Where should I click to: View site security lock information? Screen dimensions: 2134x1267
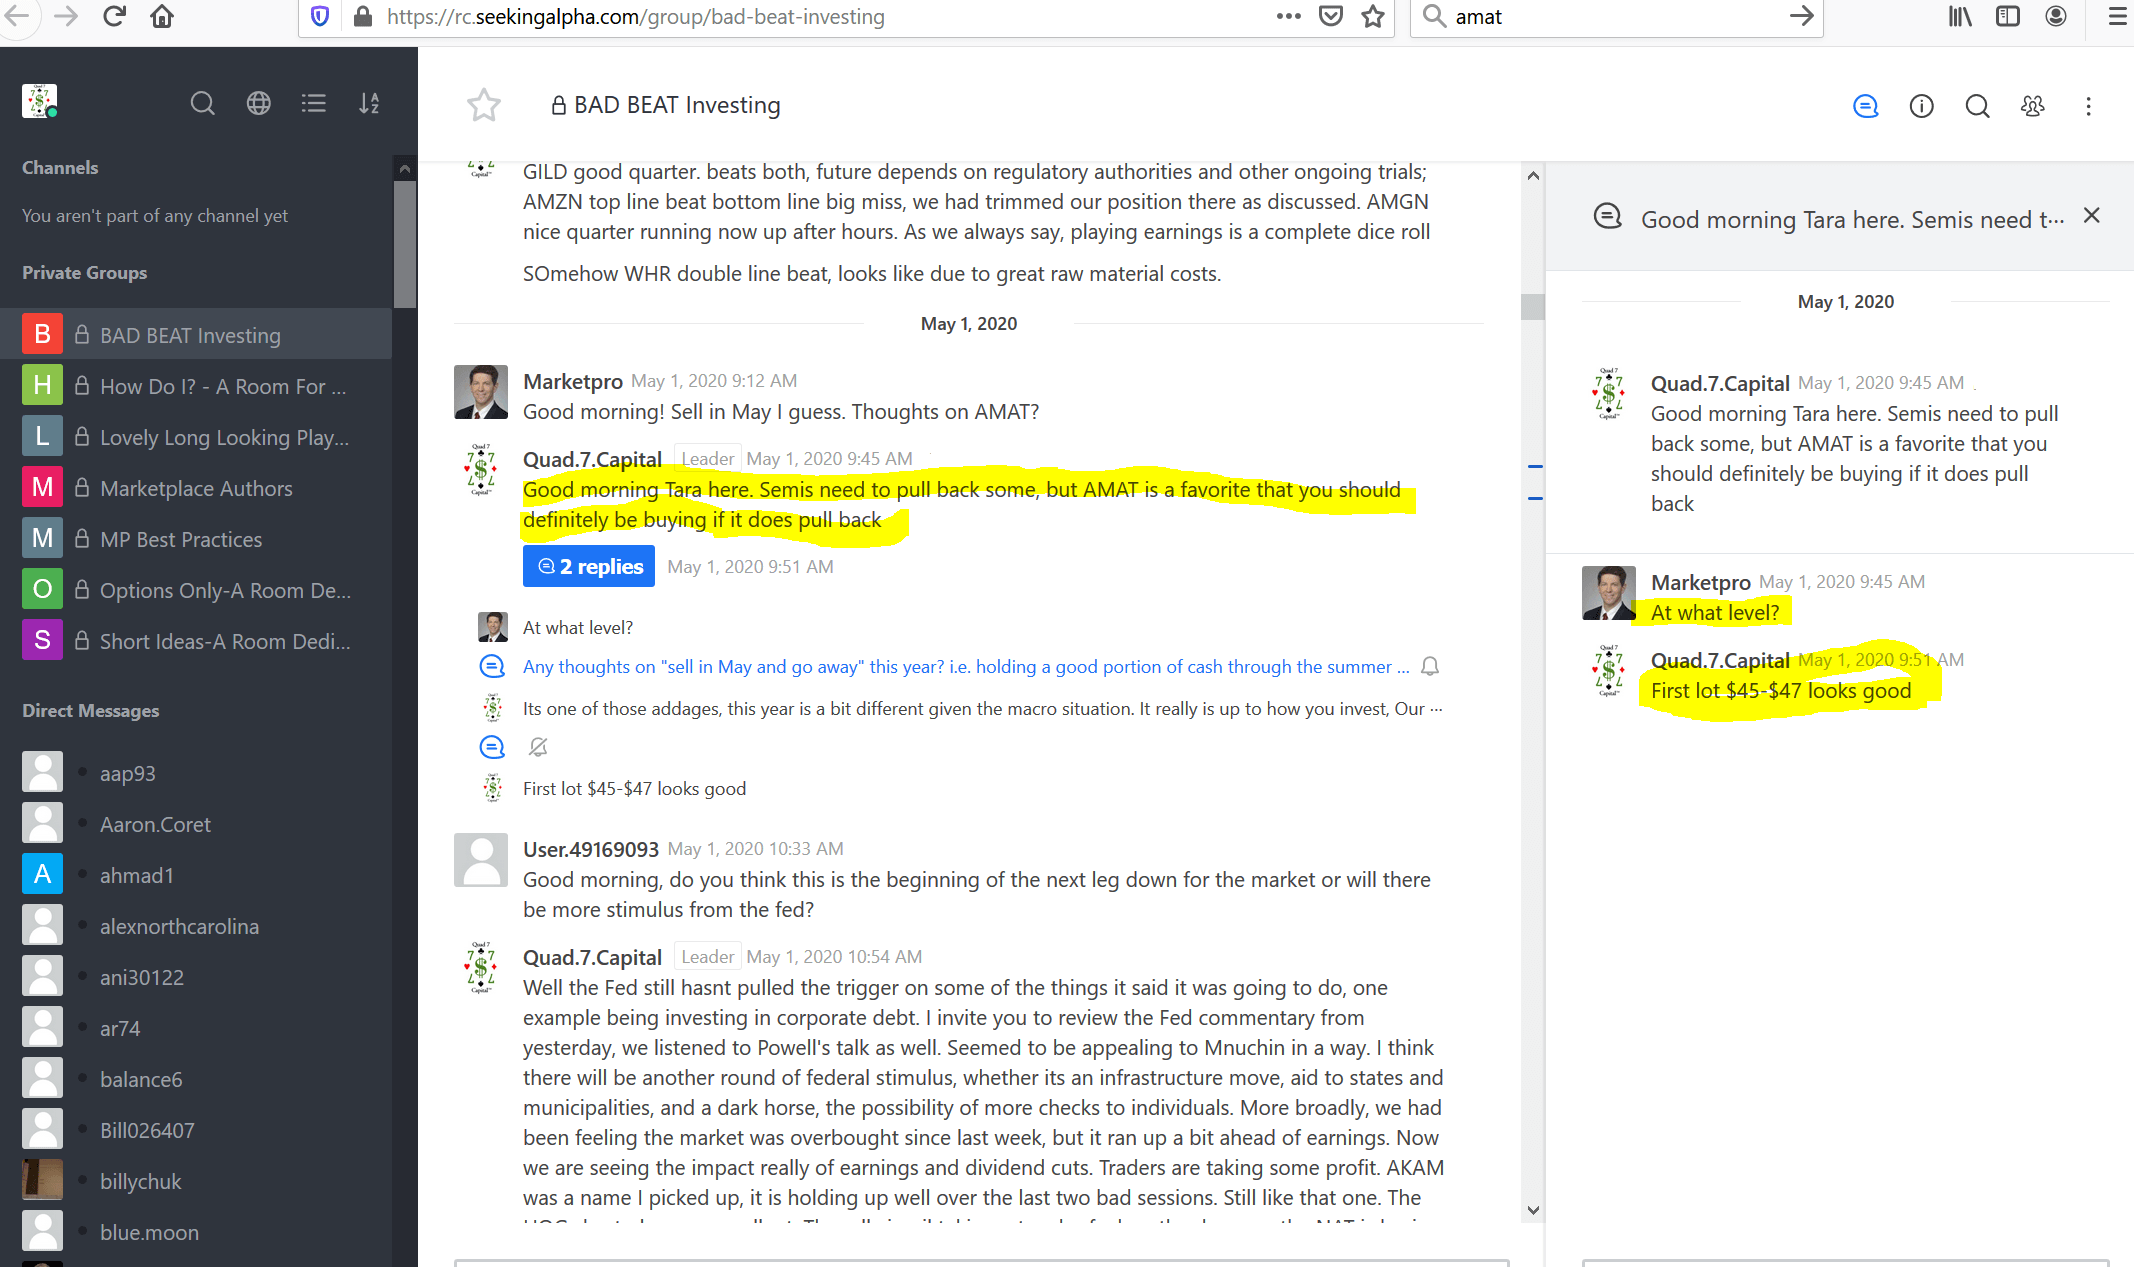364,16
